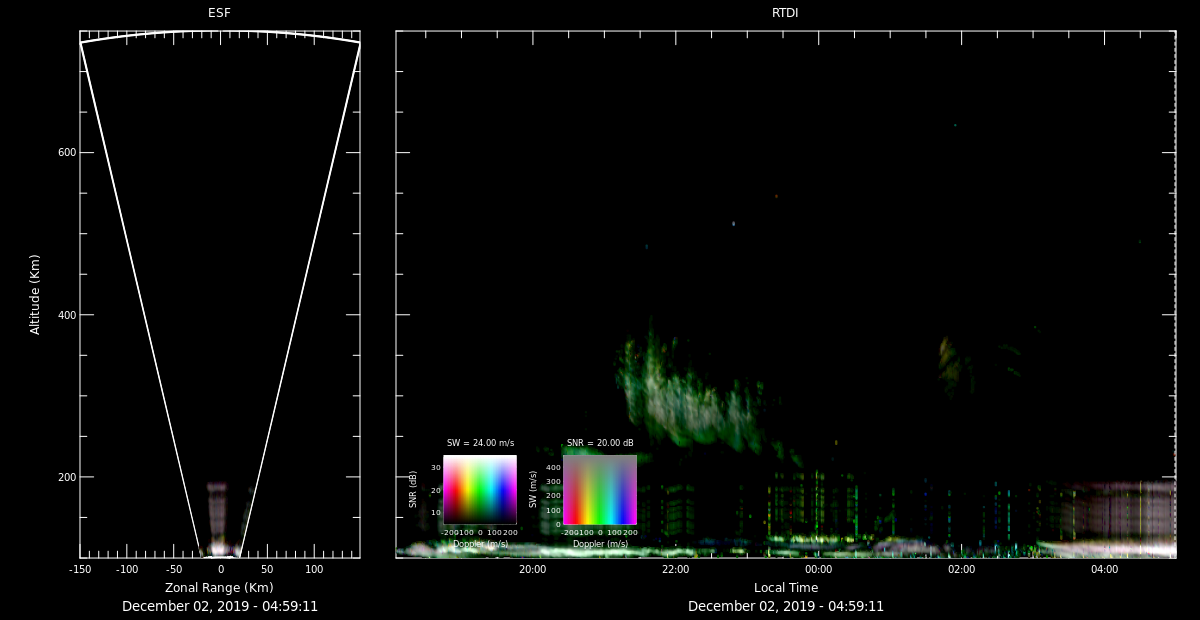Click the 00:00 local time tick label
Image resolution: width=1200 pixels, height=620 pixels.
[818, 569]
